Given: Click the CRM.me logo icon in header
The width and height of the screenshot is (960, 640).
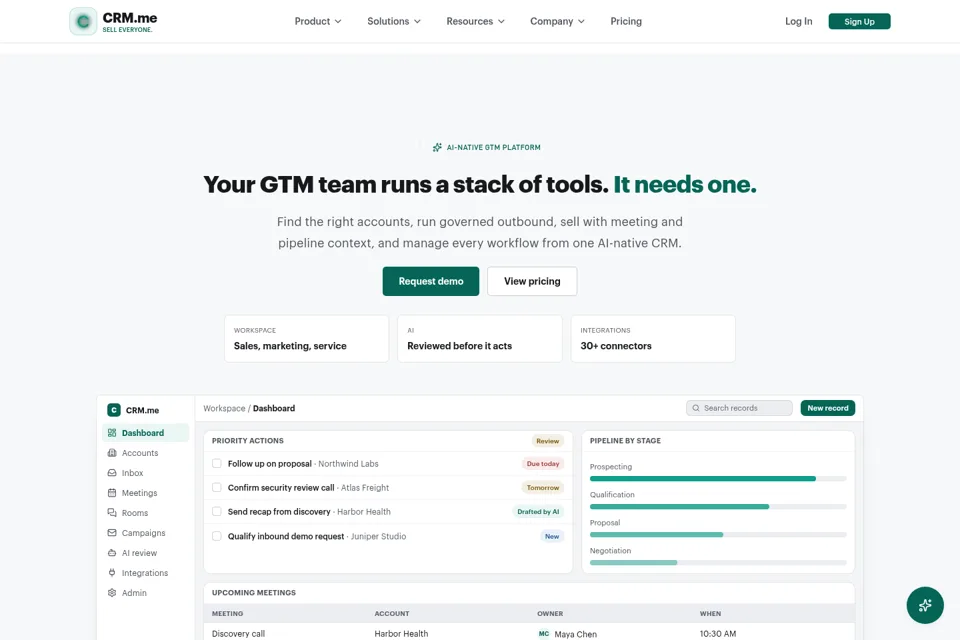Looking at the screenshot, I should pyautogui.click(x=83, y=21).
